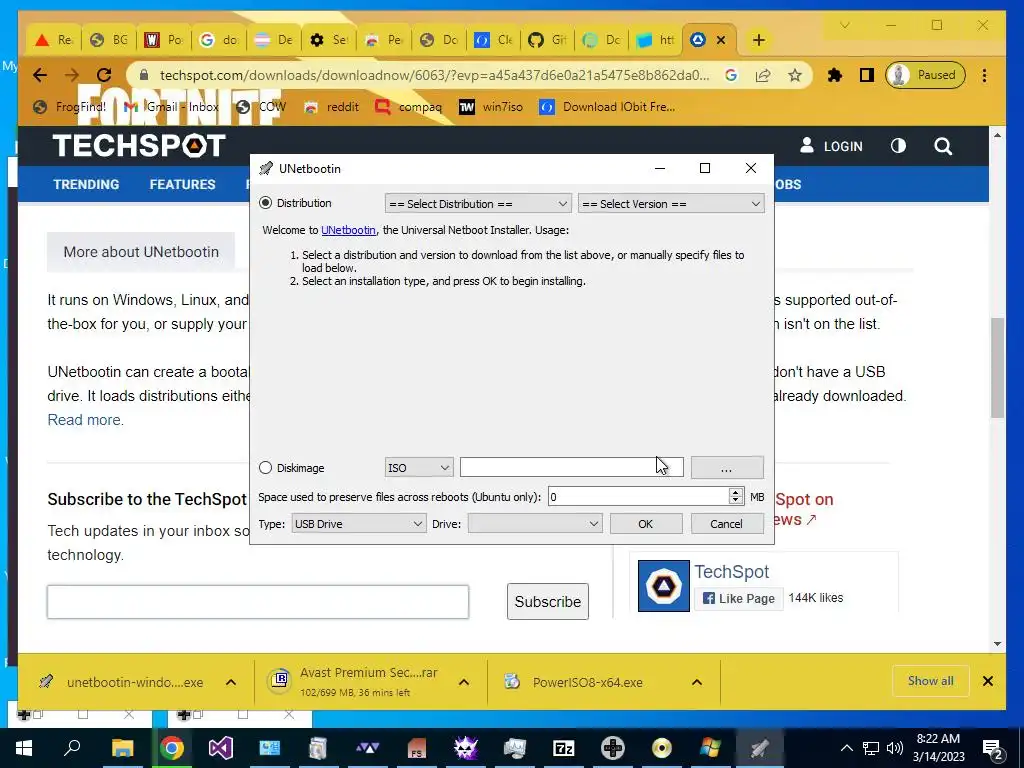Expand Avast Premium Sec....rar download options
Viewport: 1024px width, 768px height.
click(464, 682)
